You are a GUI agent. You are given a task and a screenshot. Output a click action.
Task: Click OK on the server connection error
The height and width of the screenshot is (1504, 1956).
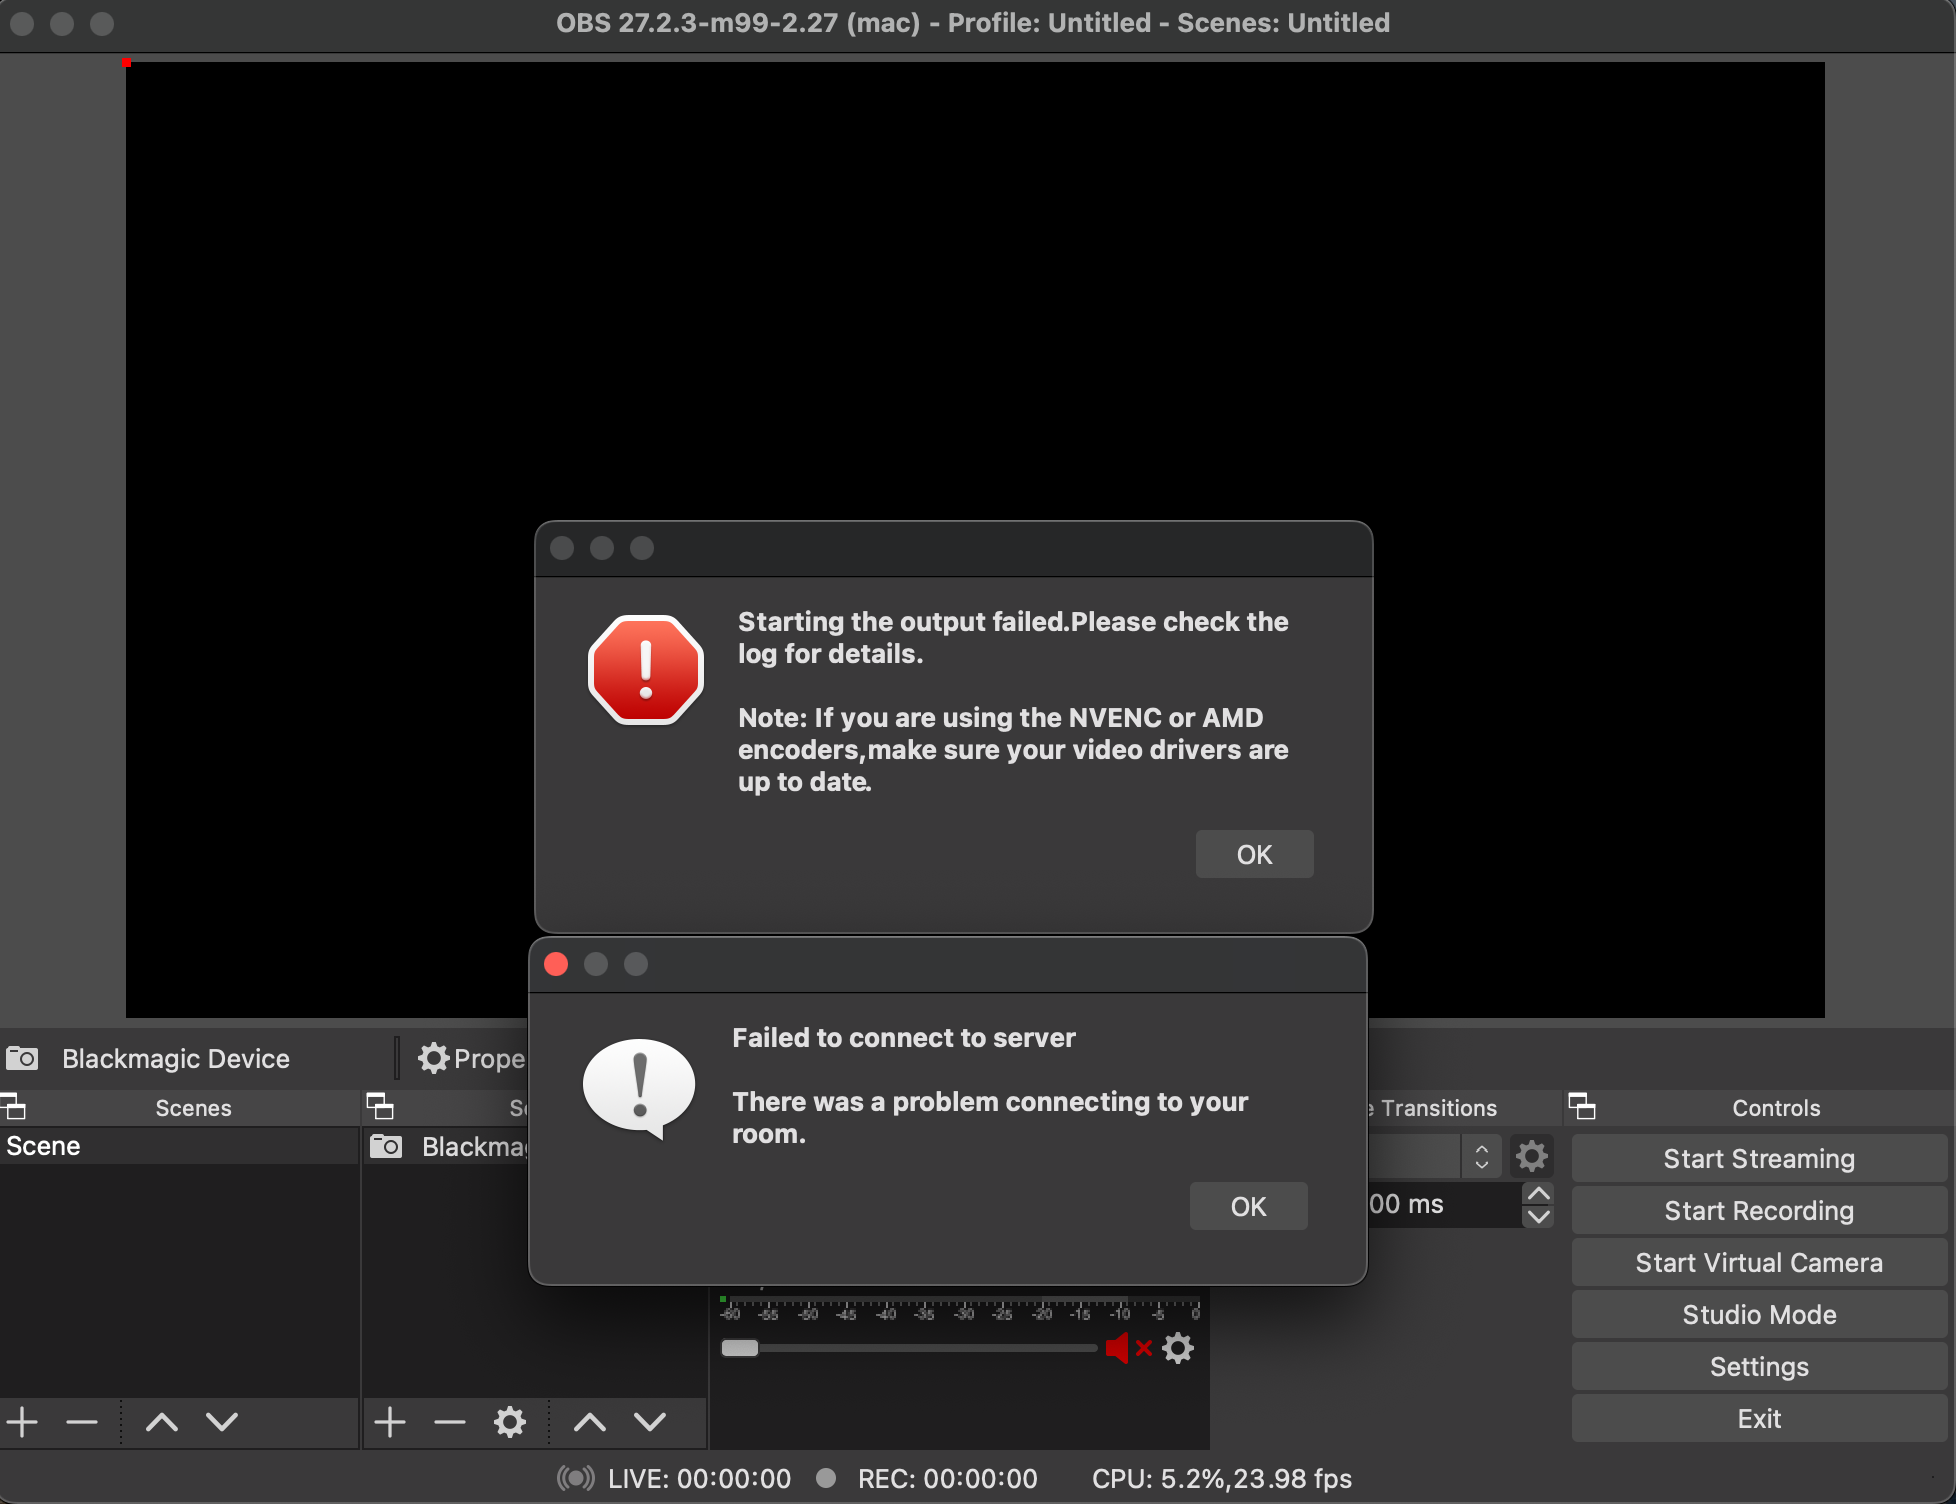point(1248,1206)
